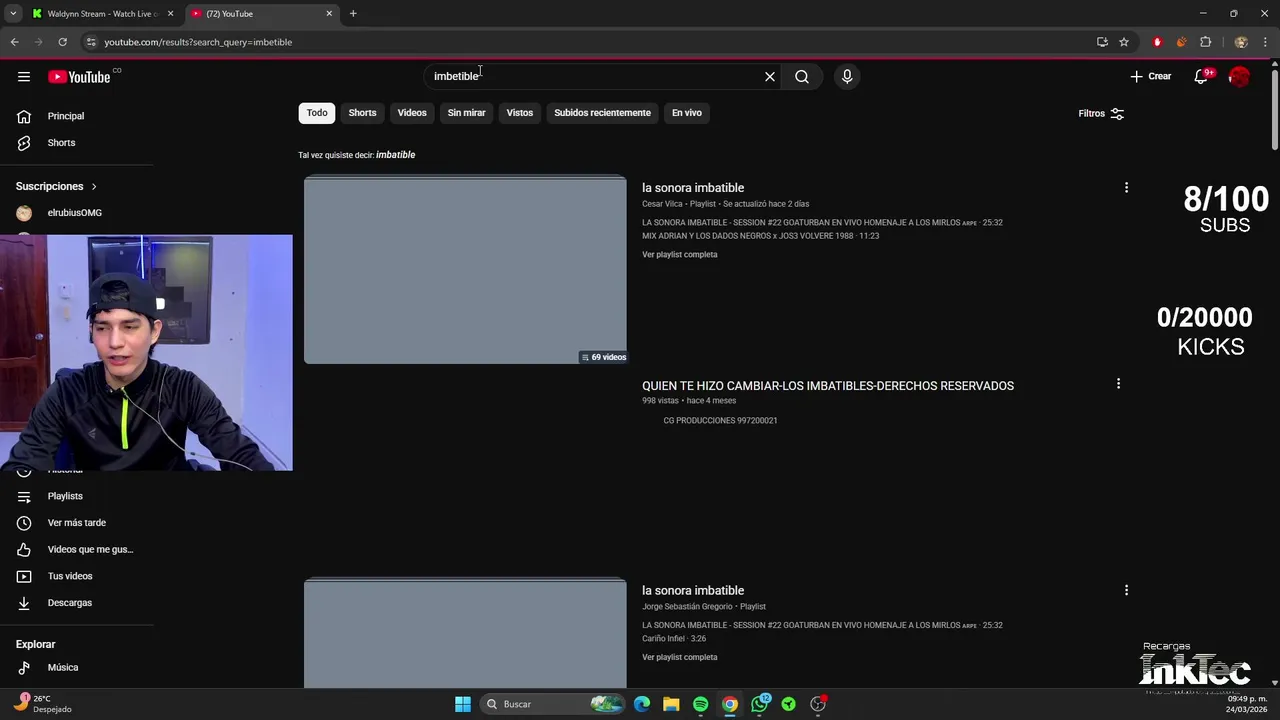This screenshot has width=1280, height=720.
Task: Open elrubiusOMG subscription channel
Action: 76,213
